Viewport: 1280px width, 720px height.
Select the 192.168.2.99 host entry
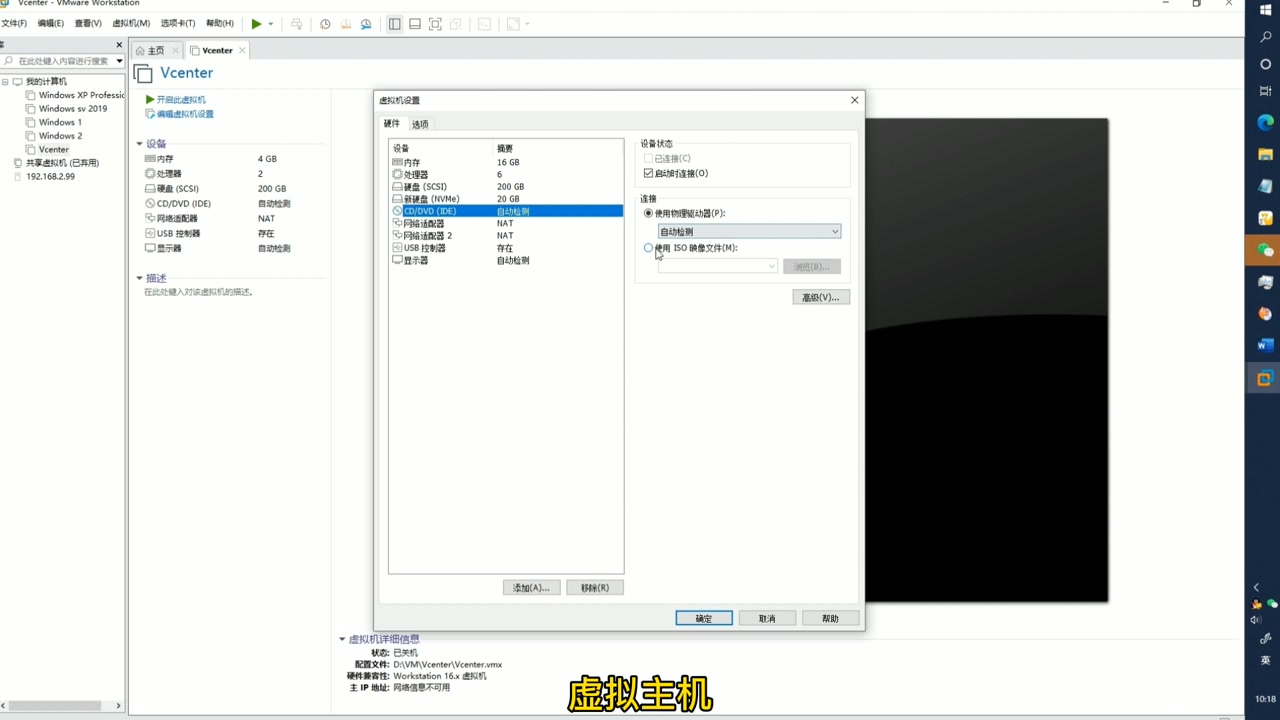(44, 176)
